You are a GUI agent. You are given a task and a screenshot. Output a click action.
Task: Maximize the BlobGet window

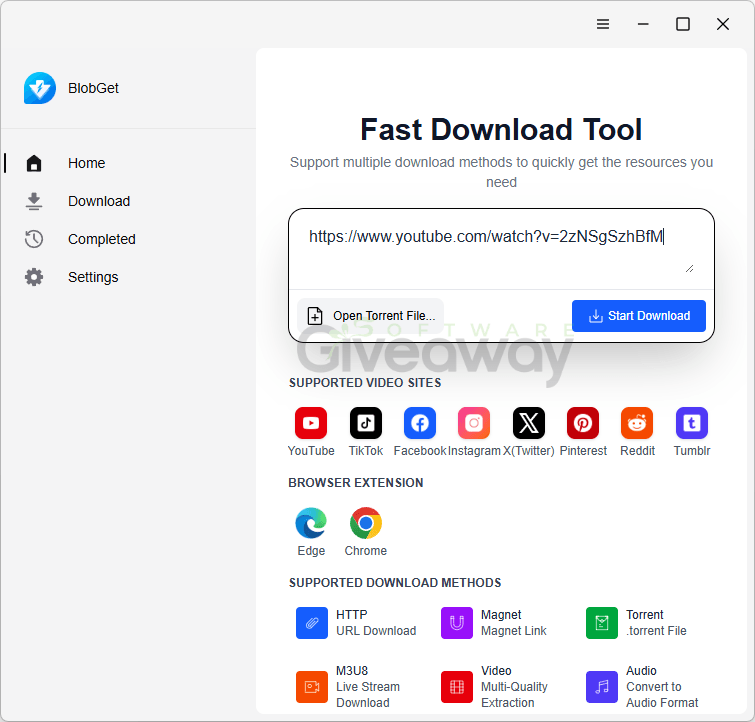point(683,24)
